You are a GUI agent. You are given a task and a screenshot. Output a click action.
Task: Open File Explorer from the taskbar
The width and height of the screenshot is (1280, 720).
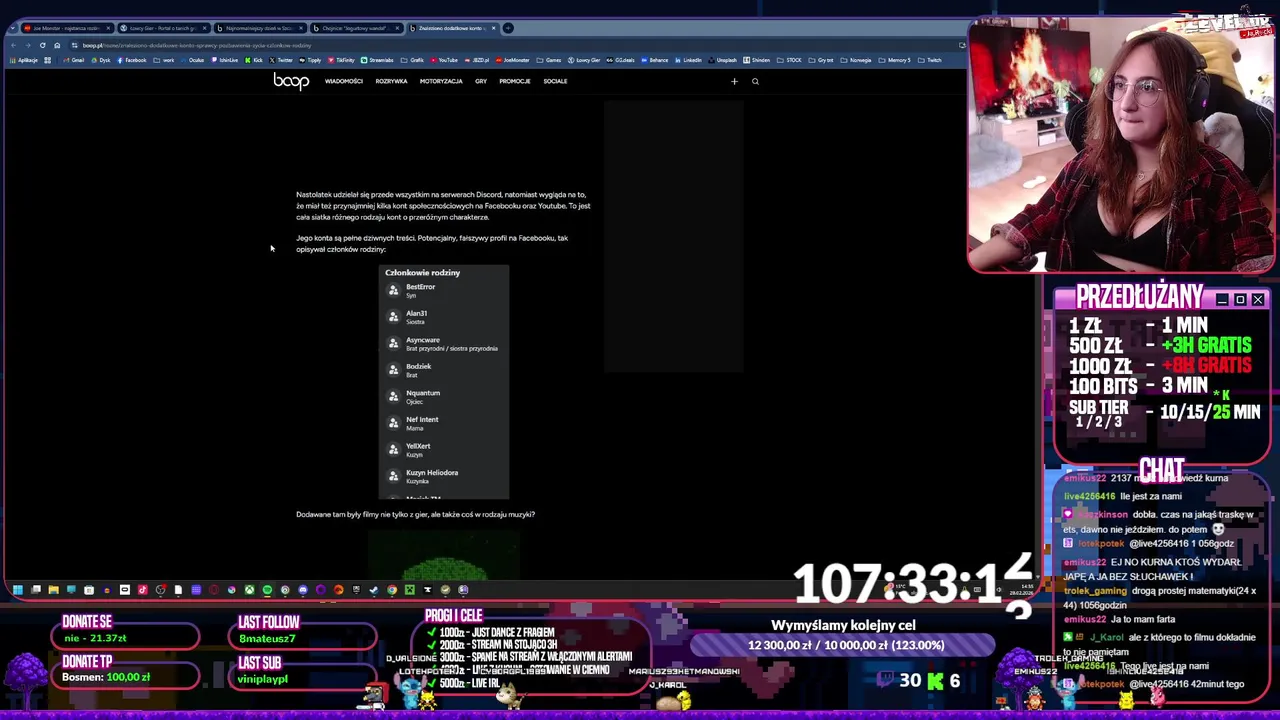point(53,590)
